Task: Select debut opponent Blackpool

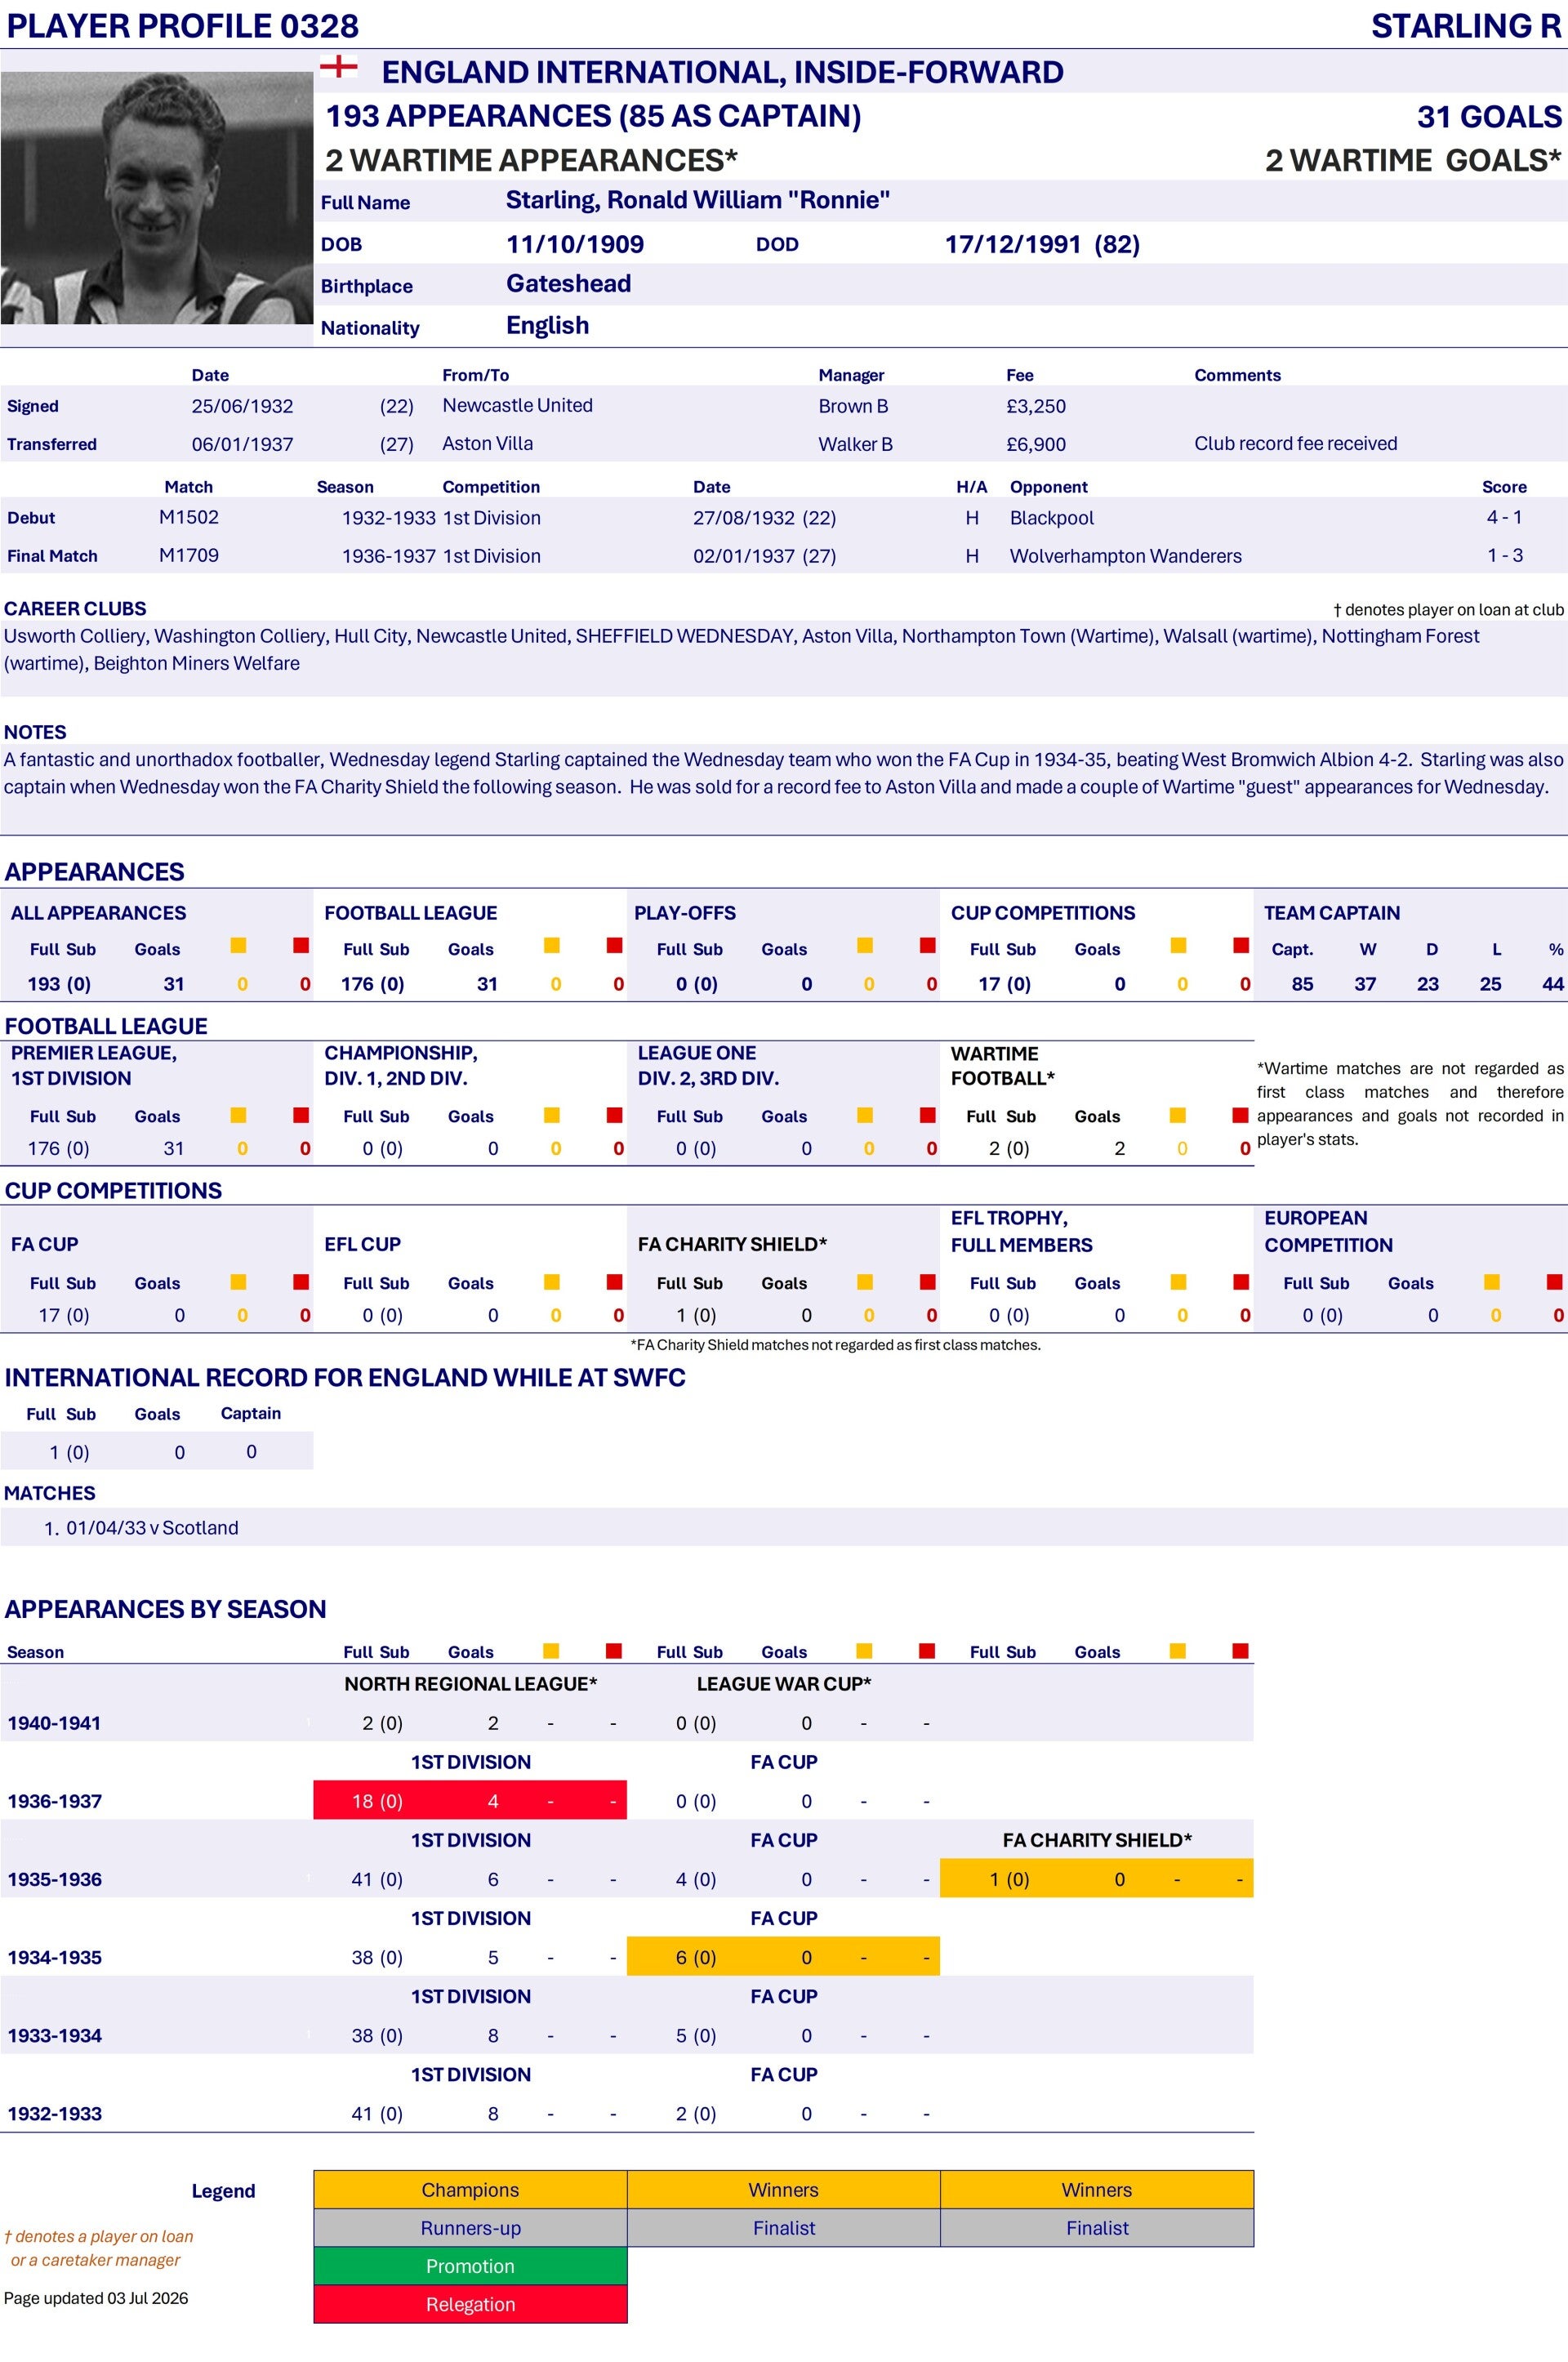Action: tap(1052, 518)
